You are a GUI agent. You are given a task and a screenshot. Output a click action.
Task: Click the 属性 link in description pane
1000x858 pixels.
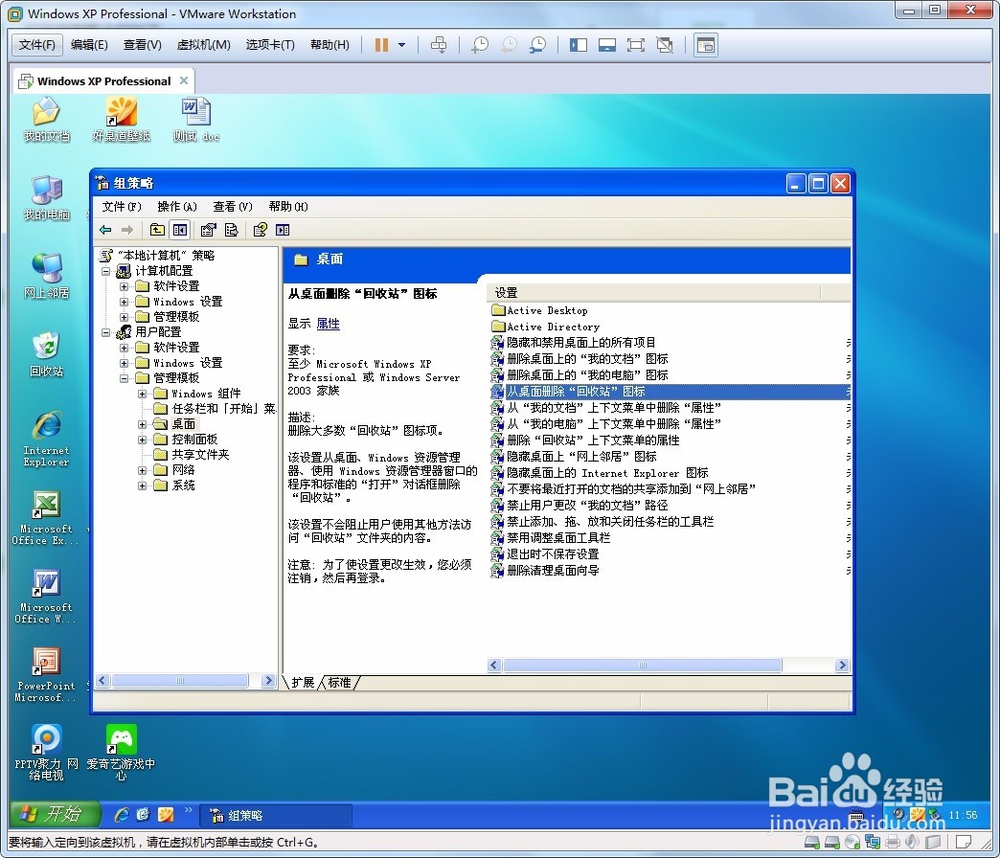pyautogui.click(x=328, y=323)
